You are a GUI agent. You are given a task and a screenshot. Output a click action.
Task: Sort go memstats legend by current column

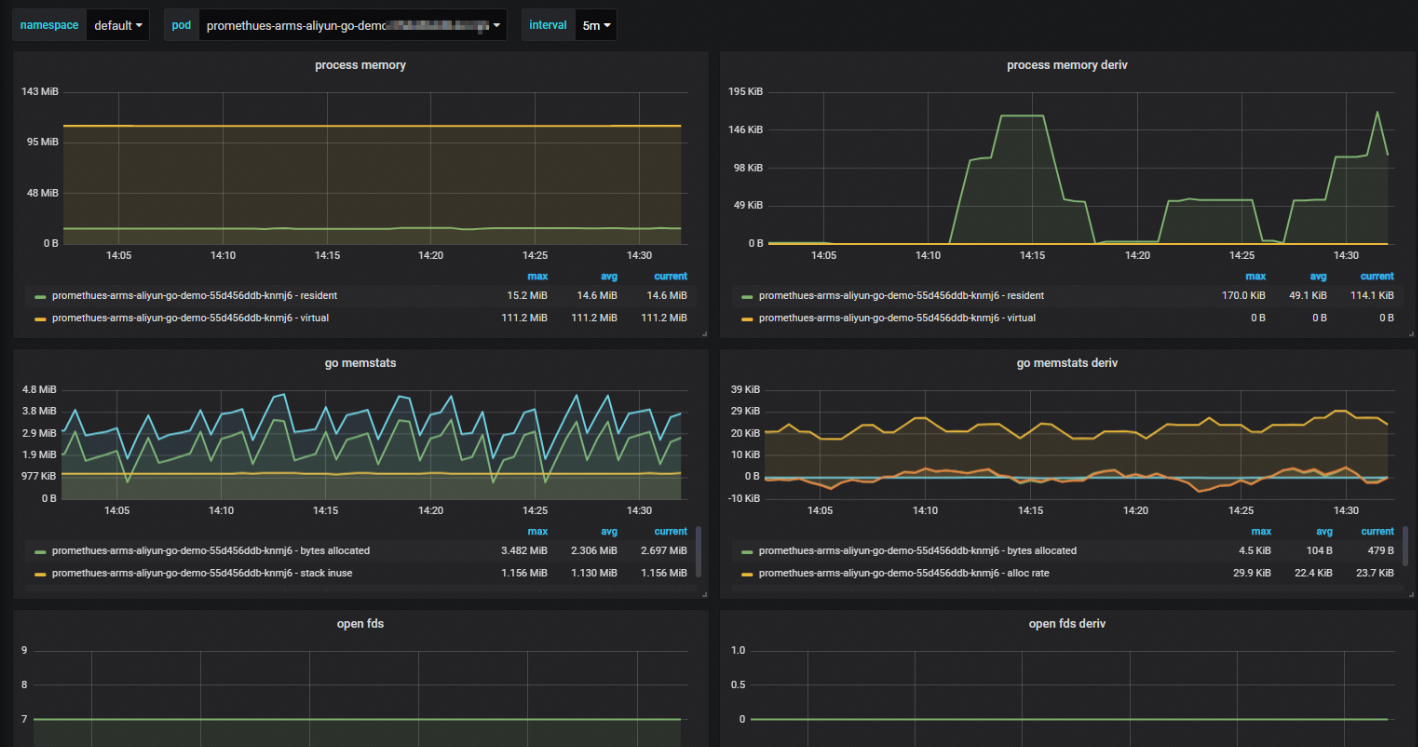[670, 531]
